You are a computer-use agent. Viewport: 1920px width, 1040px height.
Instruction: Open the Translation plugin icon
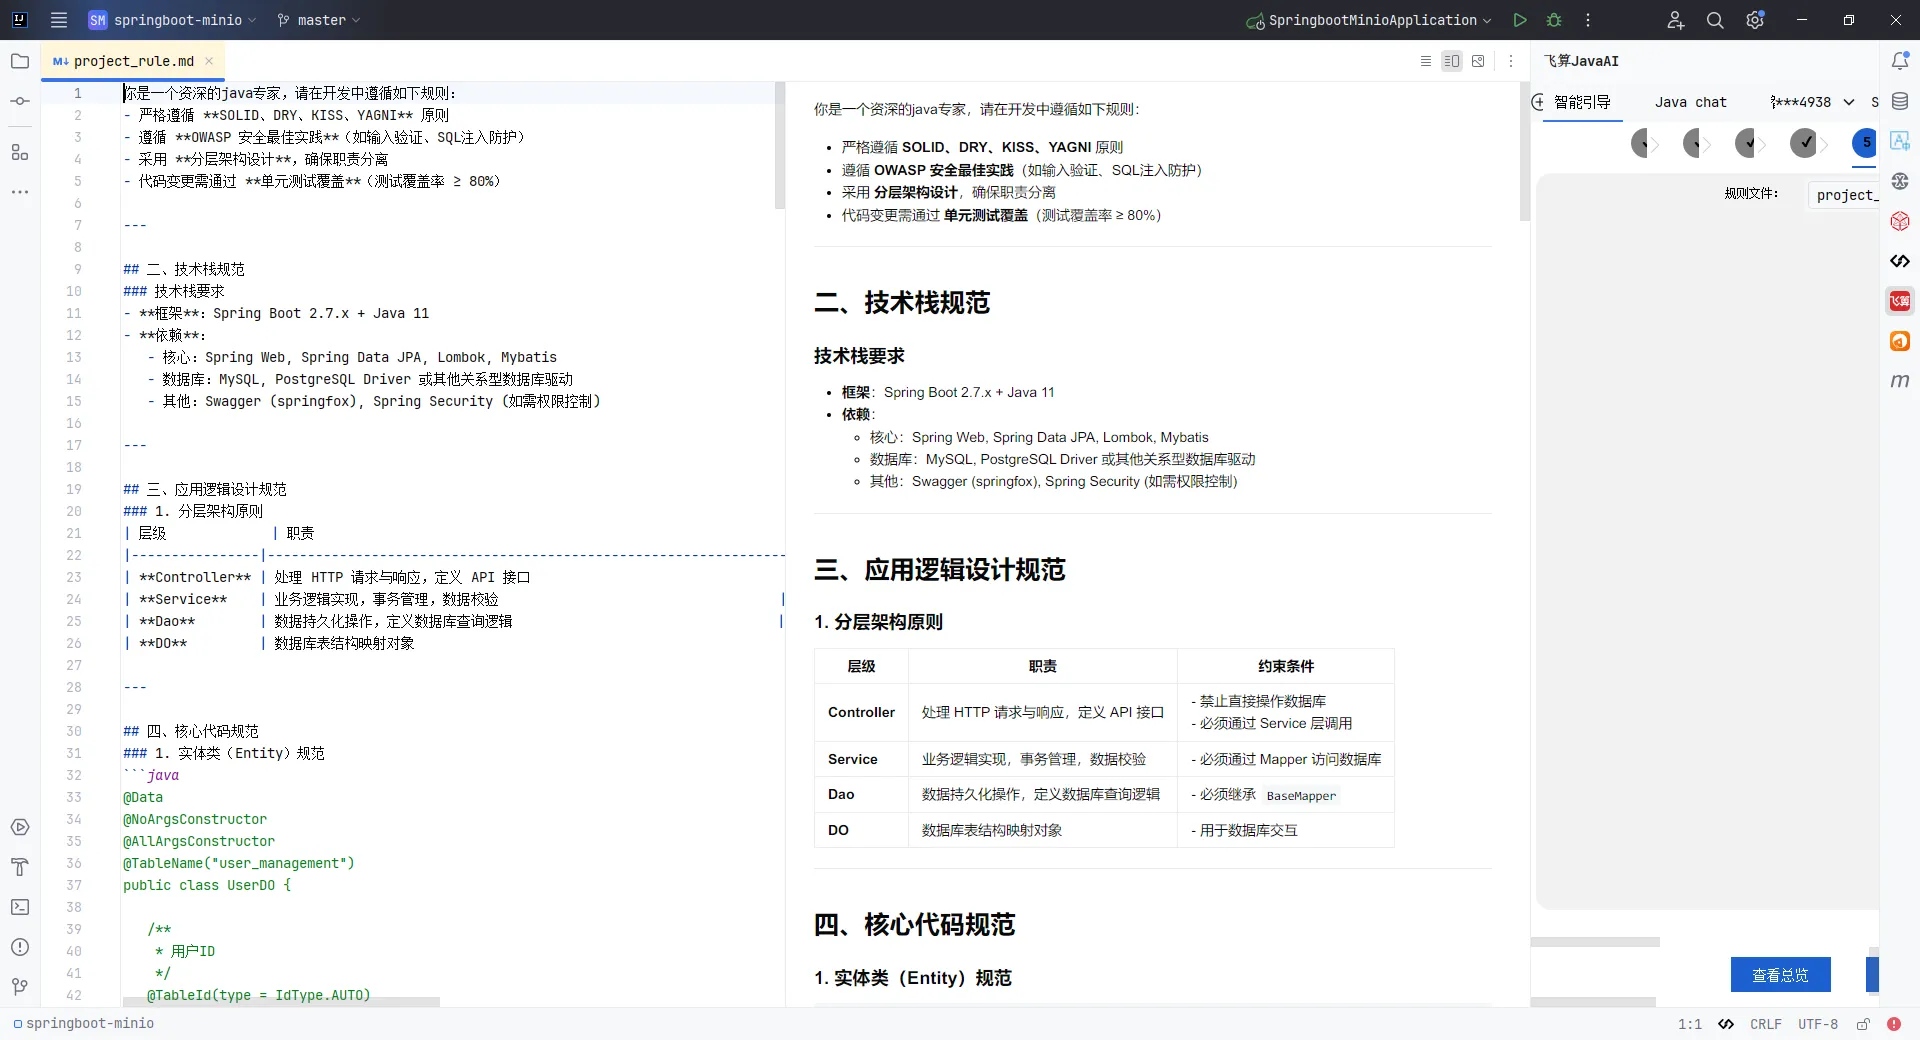pyautogui.click(x=1900, y=141)
